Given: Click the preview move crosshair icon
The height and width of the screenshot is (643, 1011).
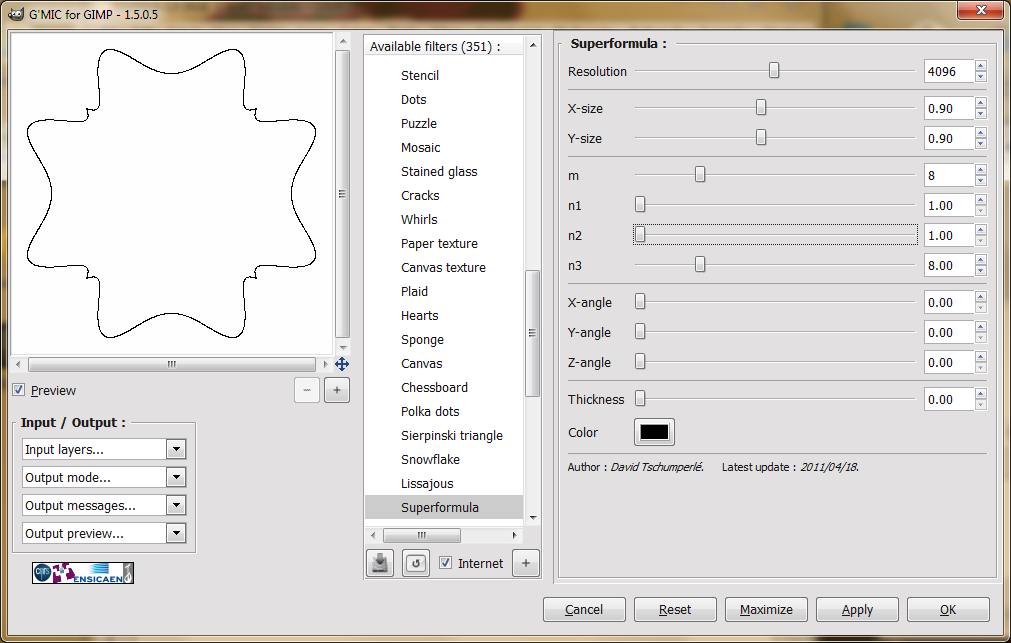Looking at the screenshot, I should 342,364.
